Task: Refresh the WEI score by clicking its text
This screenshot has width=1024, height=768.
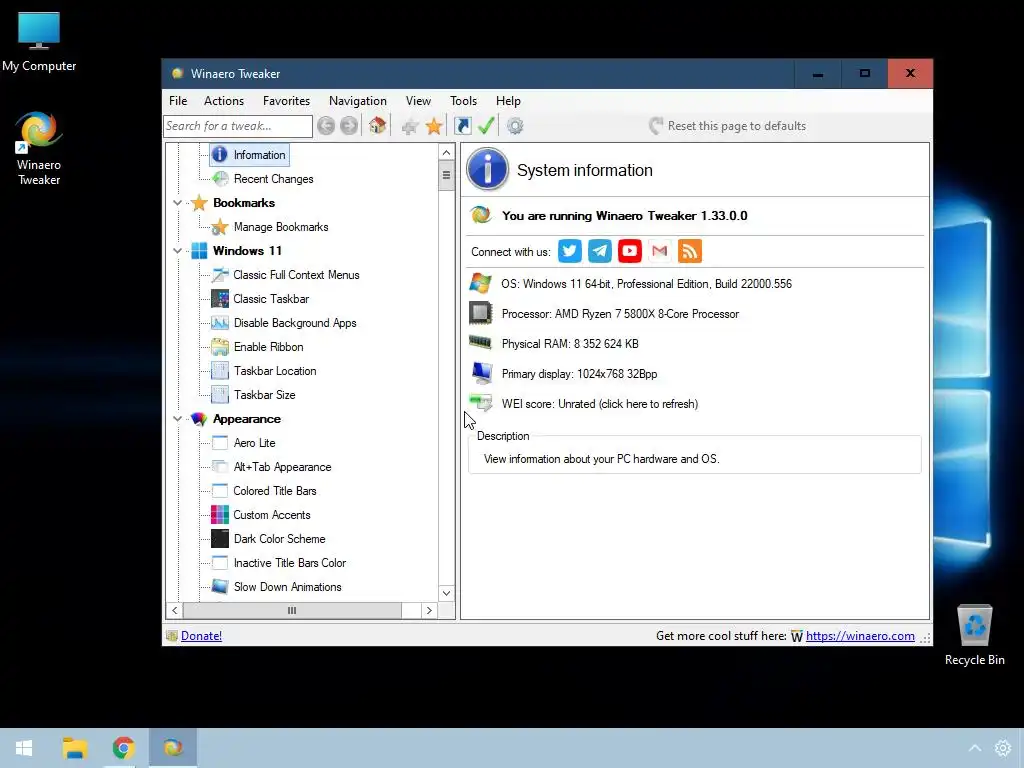Action: click(600, 404)
